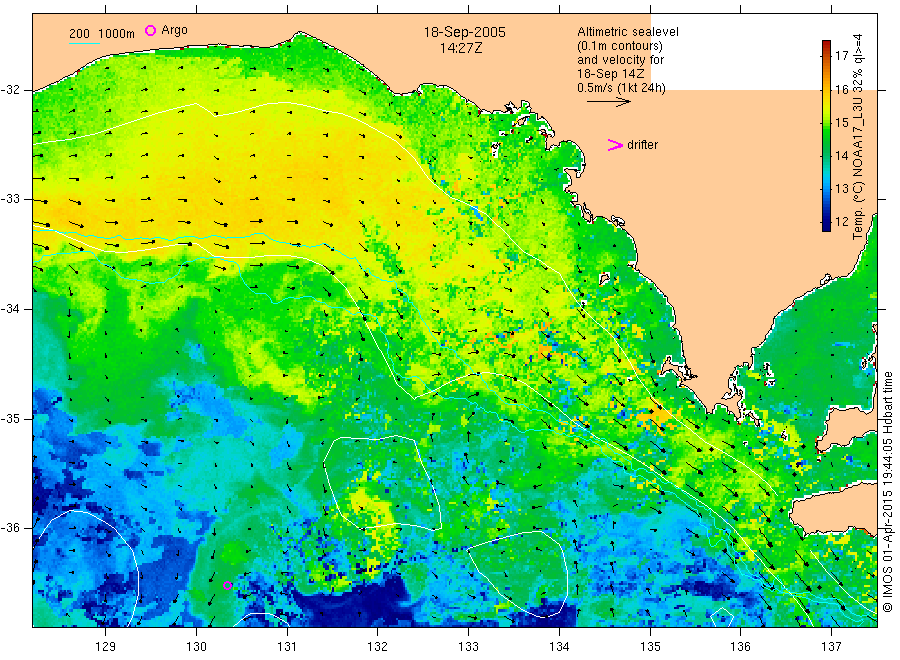This screenshot has width=900, height=660.
Task: Click the -34 latitude axis label
Action: pyautogui.click(x=10, y=309)
